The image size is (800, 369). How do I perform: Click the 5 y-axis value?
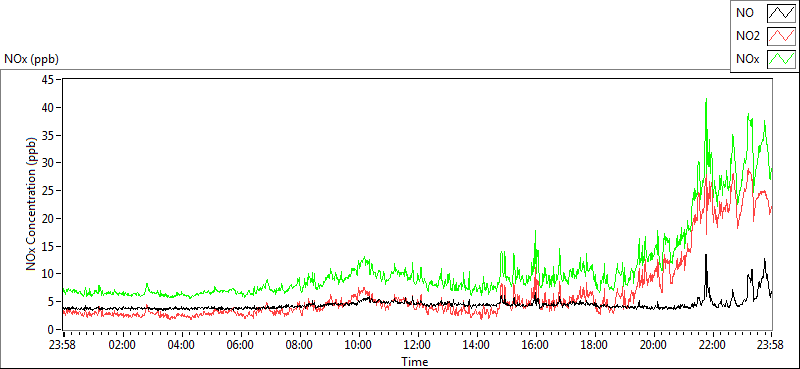(52, 302)
